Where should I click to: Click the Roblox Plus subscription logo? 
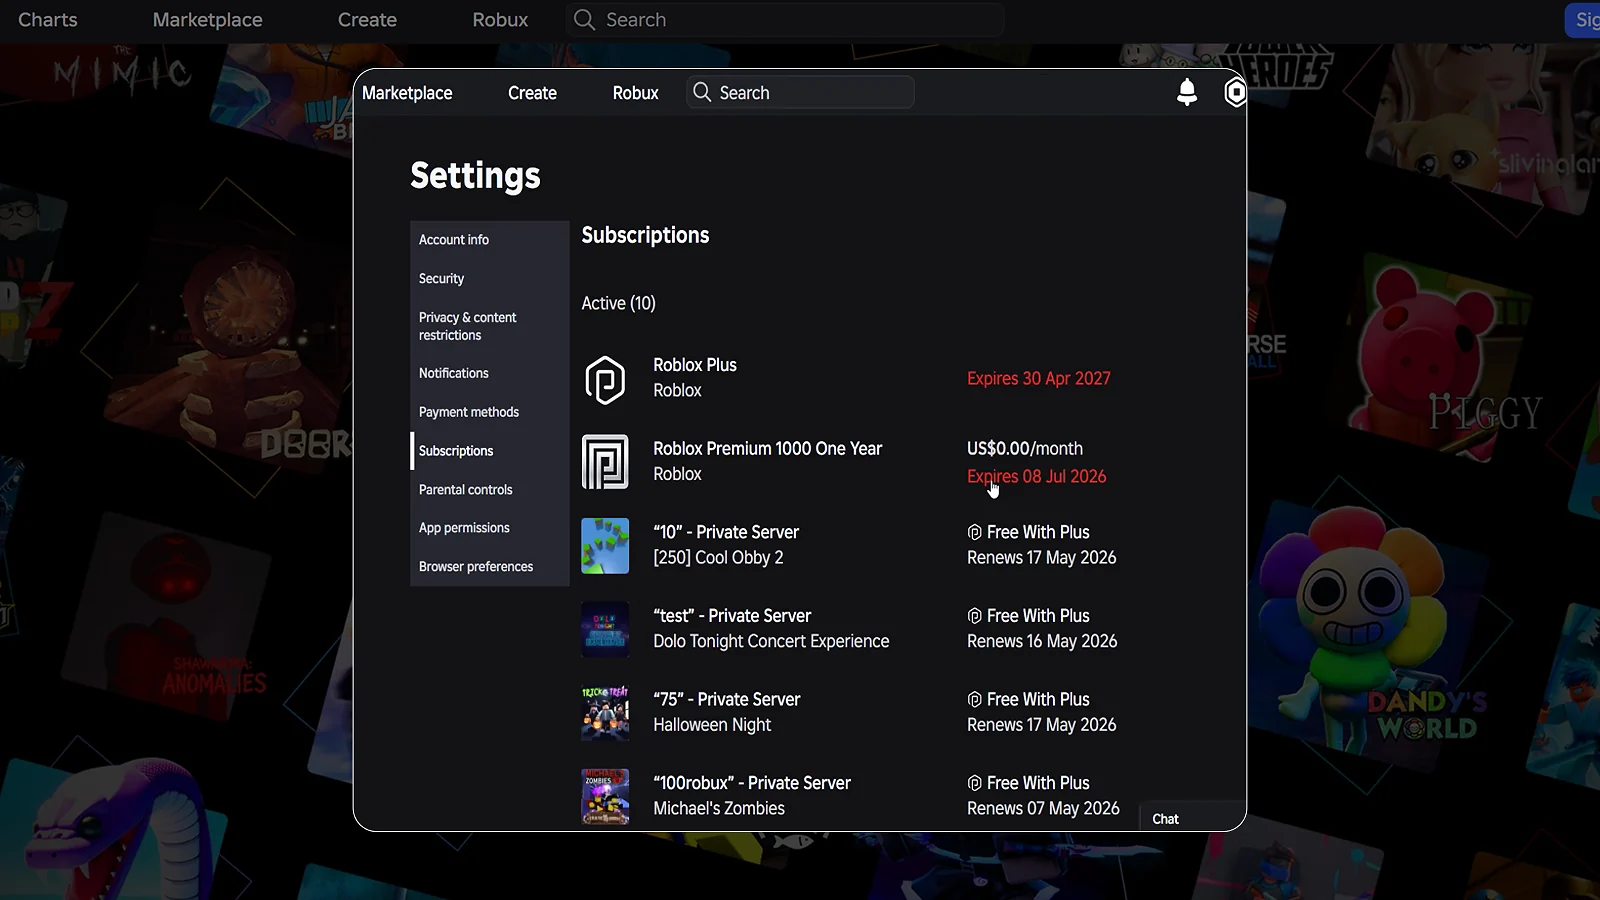click(x=605, y=380)
